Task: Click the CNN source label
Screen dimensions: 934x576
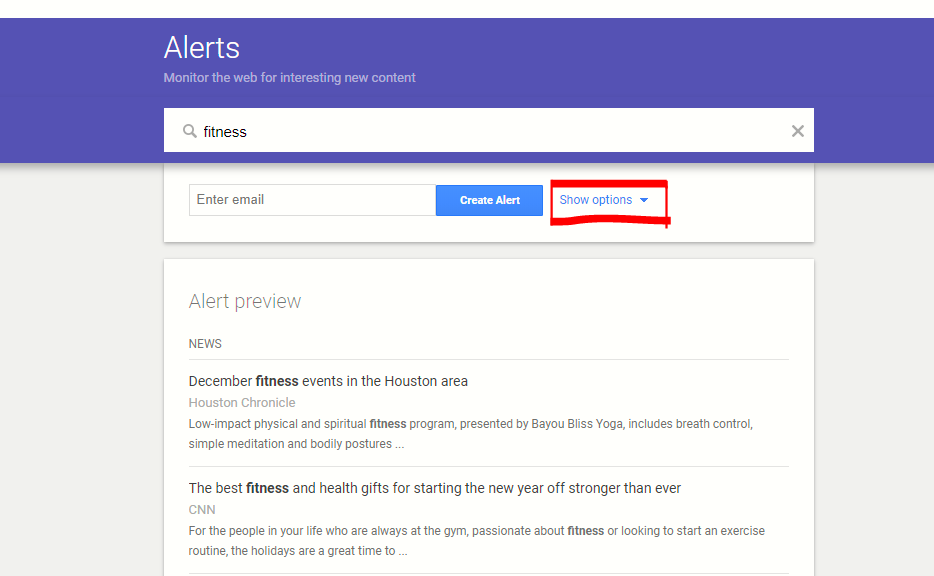Action: tap(202, 510)
